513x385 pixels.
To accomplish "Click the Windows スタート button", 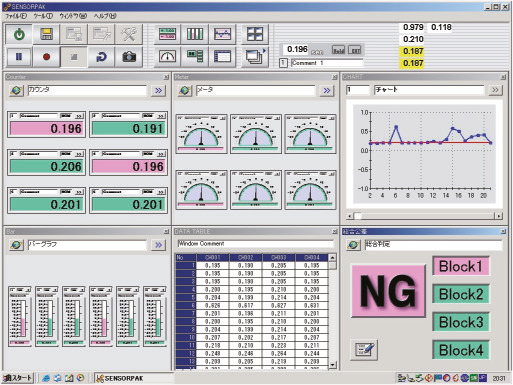I will 18,378.
